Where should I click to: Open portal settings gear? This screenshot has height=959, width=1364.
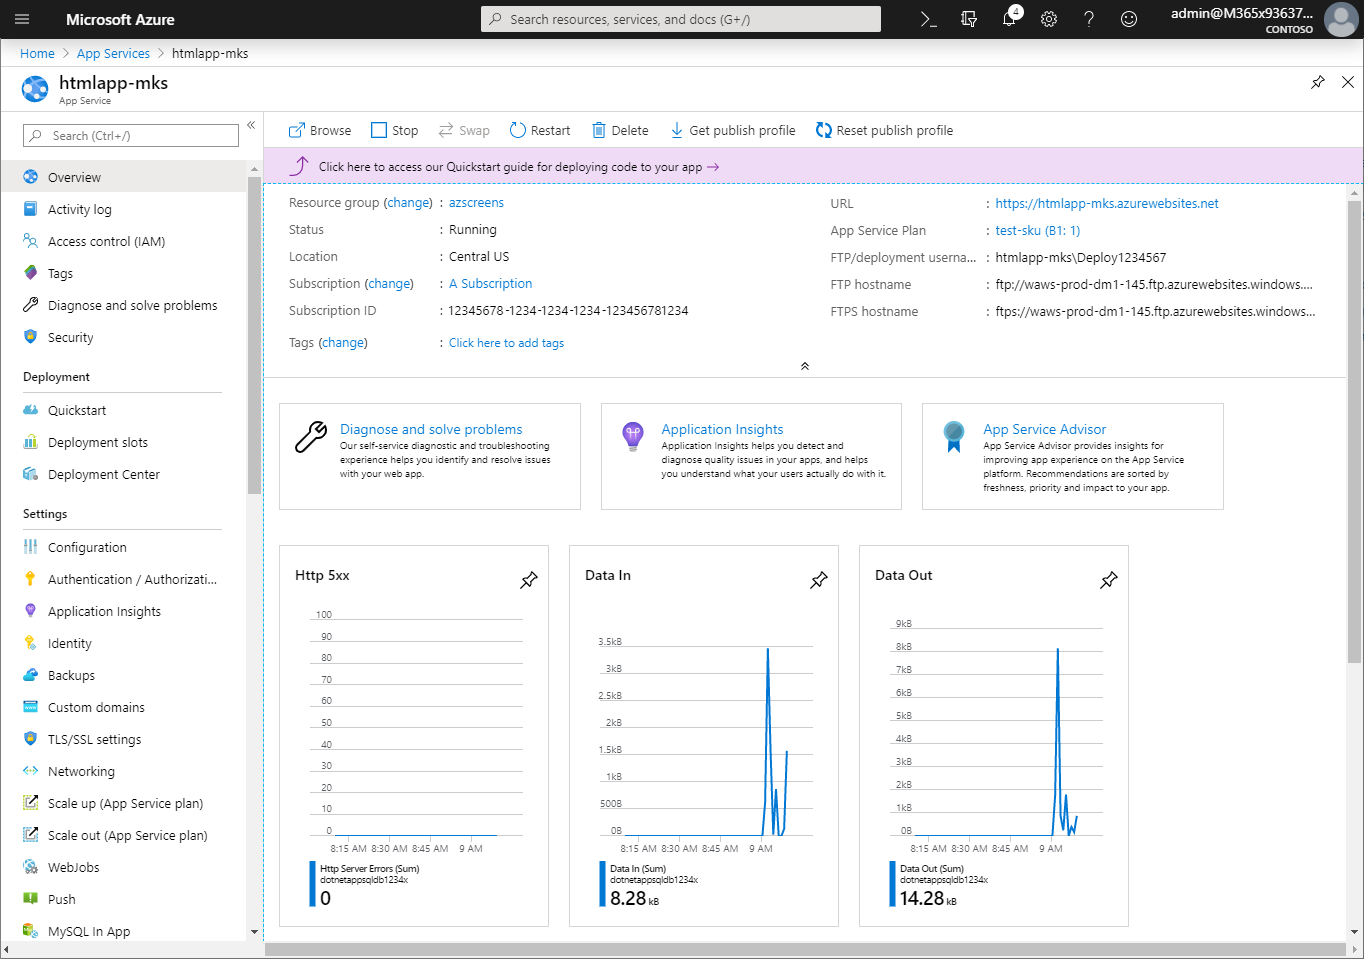[1049, 19]
